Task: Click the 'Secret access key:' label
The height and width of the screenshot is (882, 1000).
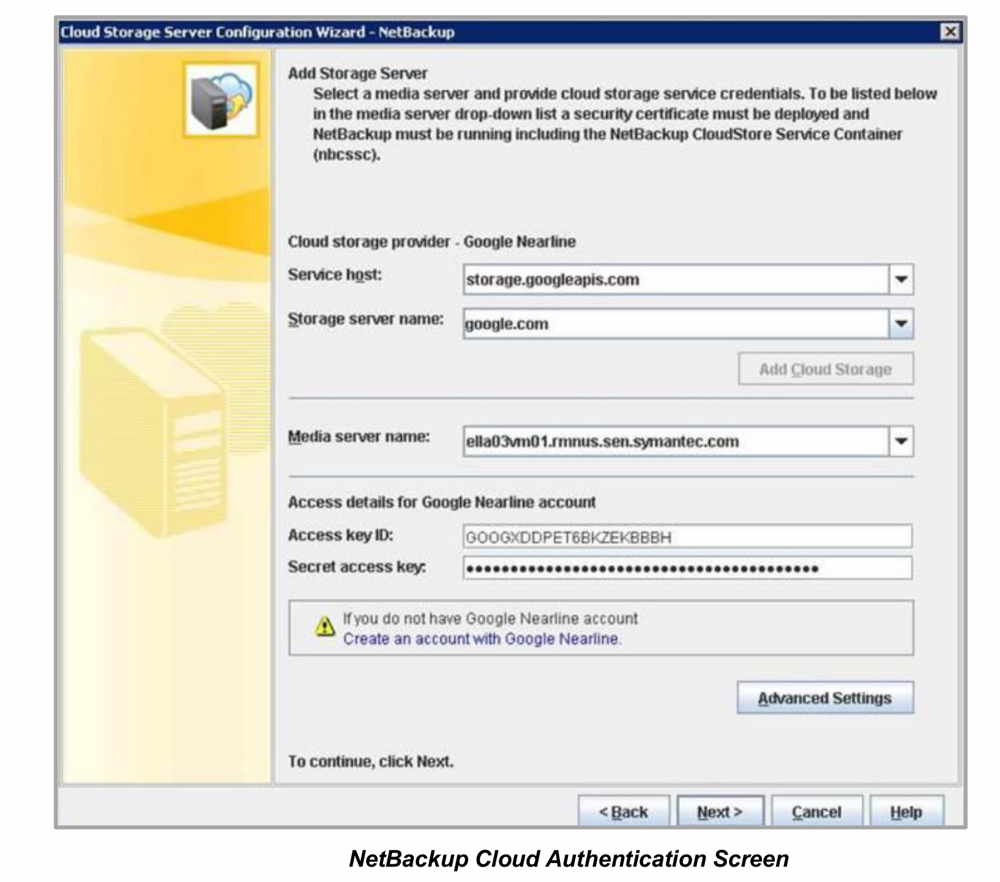Action: (x=357, y=567)
